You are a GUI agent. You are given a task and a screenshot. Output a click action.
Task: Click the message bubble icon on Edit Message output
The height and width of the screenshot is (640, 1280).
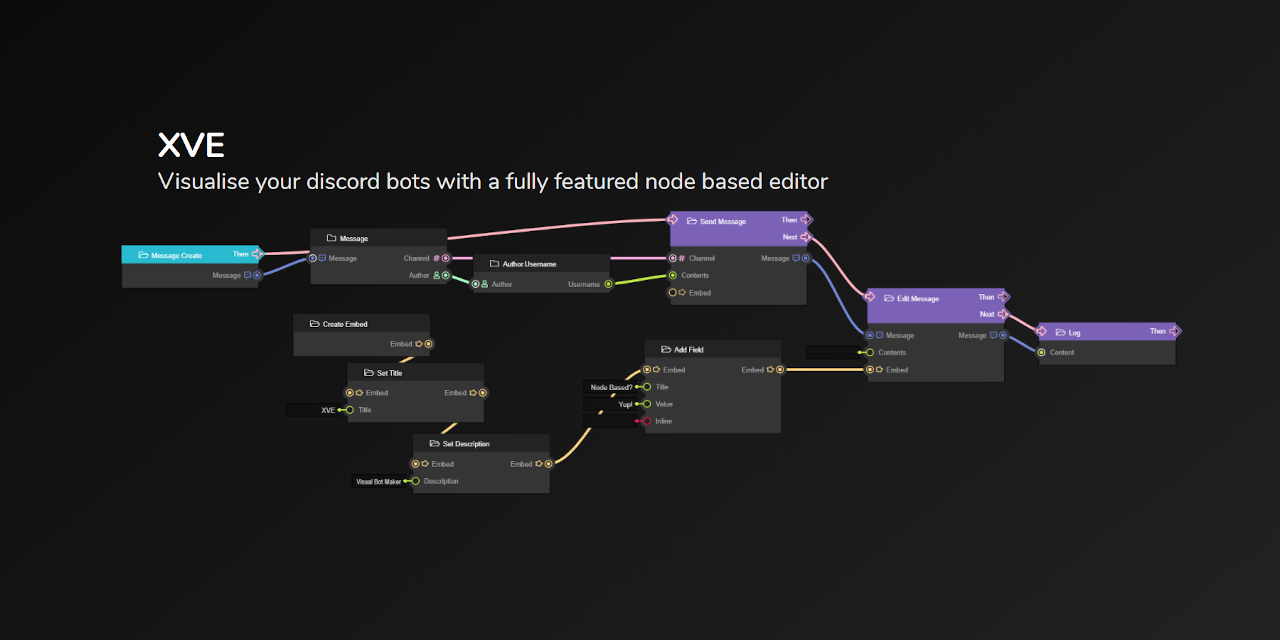992,335
